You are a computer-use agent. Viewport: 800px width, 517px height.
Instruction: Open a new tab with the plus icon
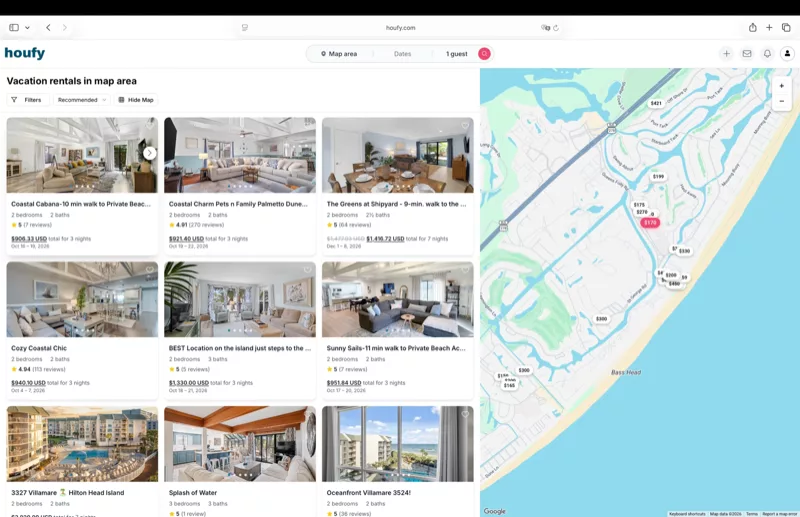click(769, 28)
